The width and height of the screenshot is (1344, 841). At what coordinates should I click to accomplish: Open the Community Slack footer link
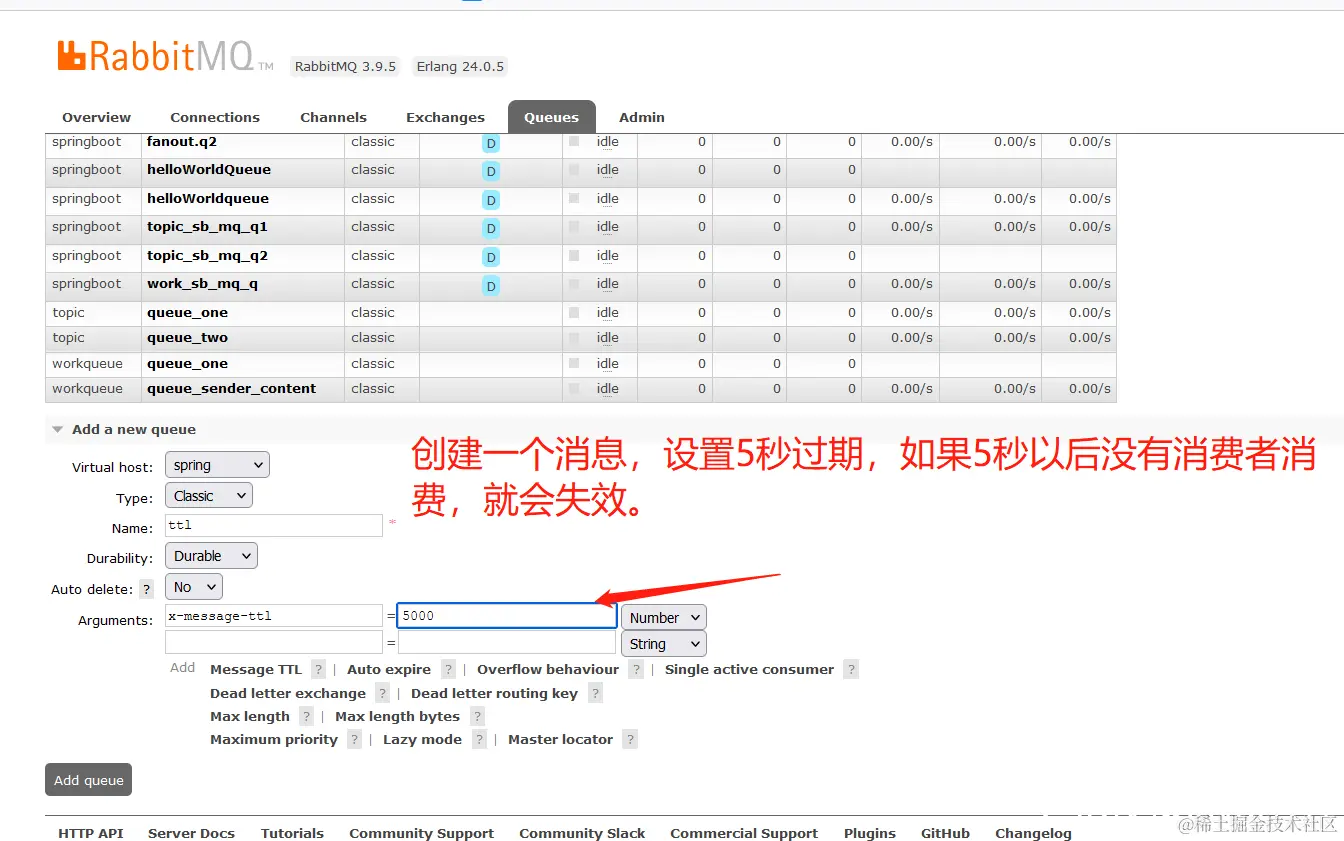click(x=582, y=833)
